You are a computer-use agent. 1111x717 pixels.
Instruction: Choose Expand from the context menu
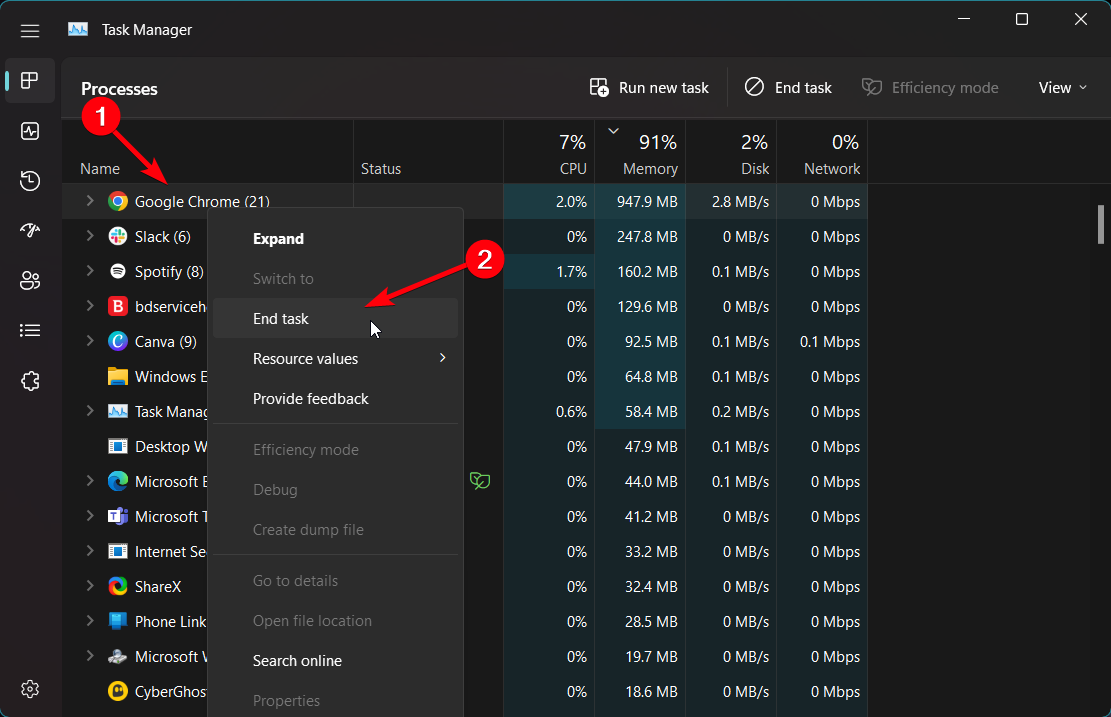[278, 239]
